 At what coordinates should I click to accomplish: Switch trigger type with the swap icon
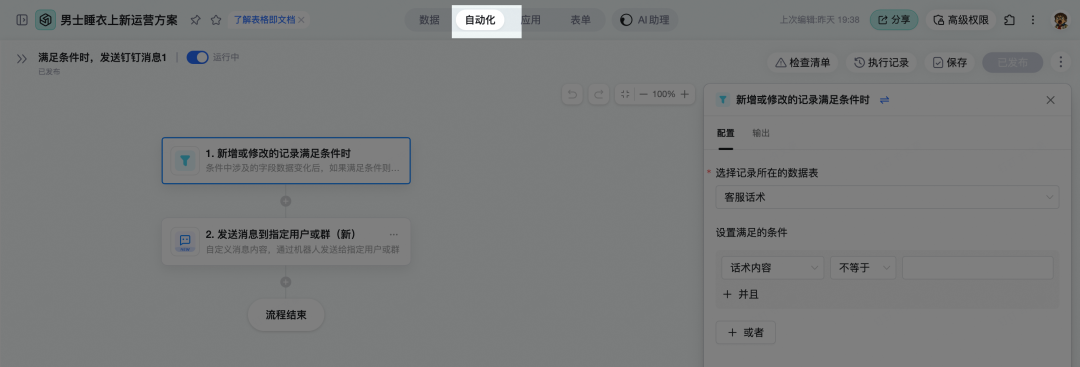coord(885,100)
